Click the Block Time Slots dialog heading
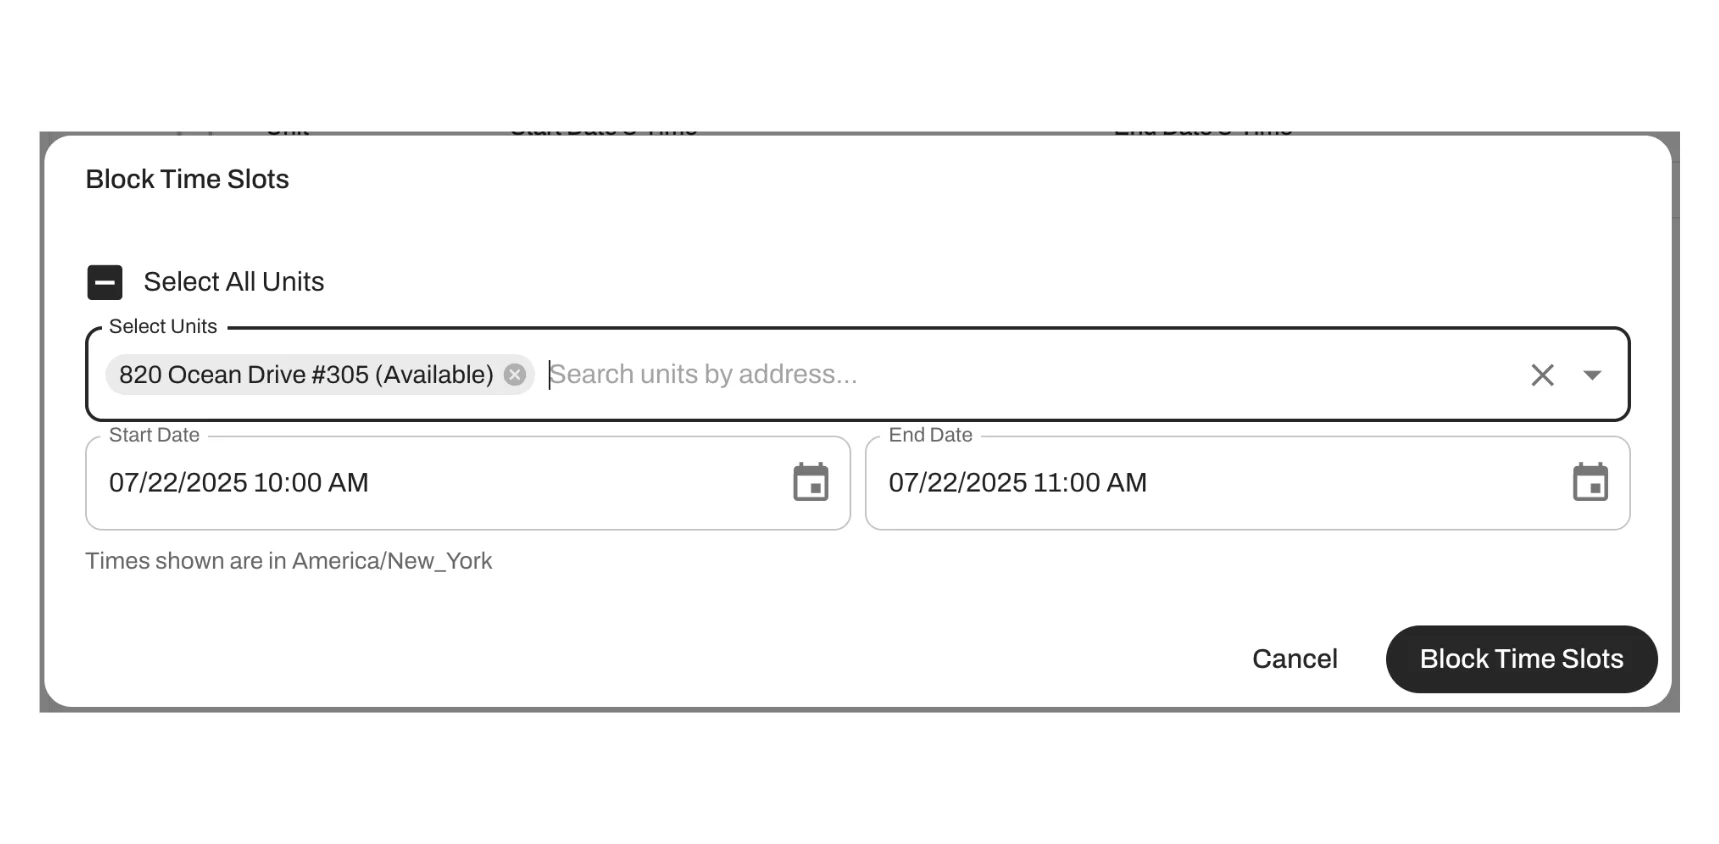Image resolution: width=1719 pixels, height=844 pixels. point(187,180)
